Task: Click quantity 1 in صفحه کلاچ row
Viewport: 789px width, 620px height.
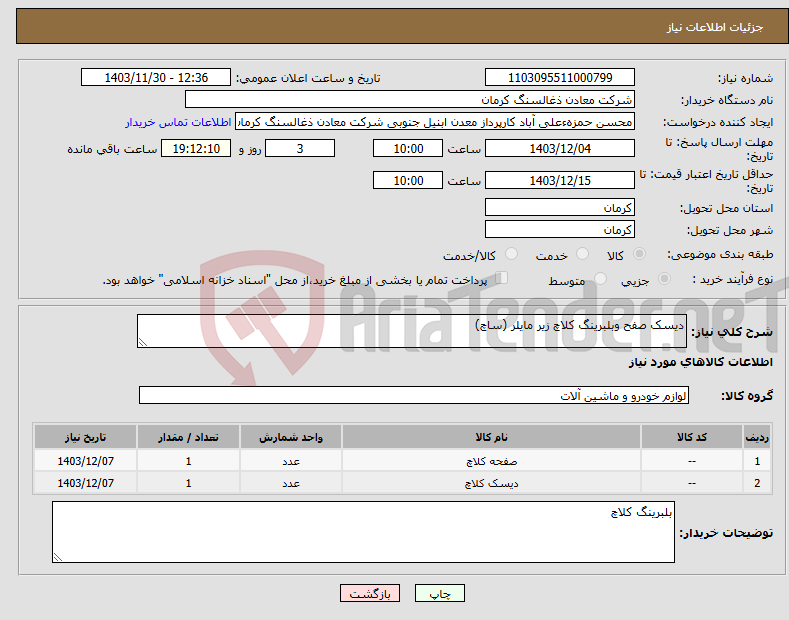Action: point(188,461)
